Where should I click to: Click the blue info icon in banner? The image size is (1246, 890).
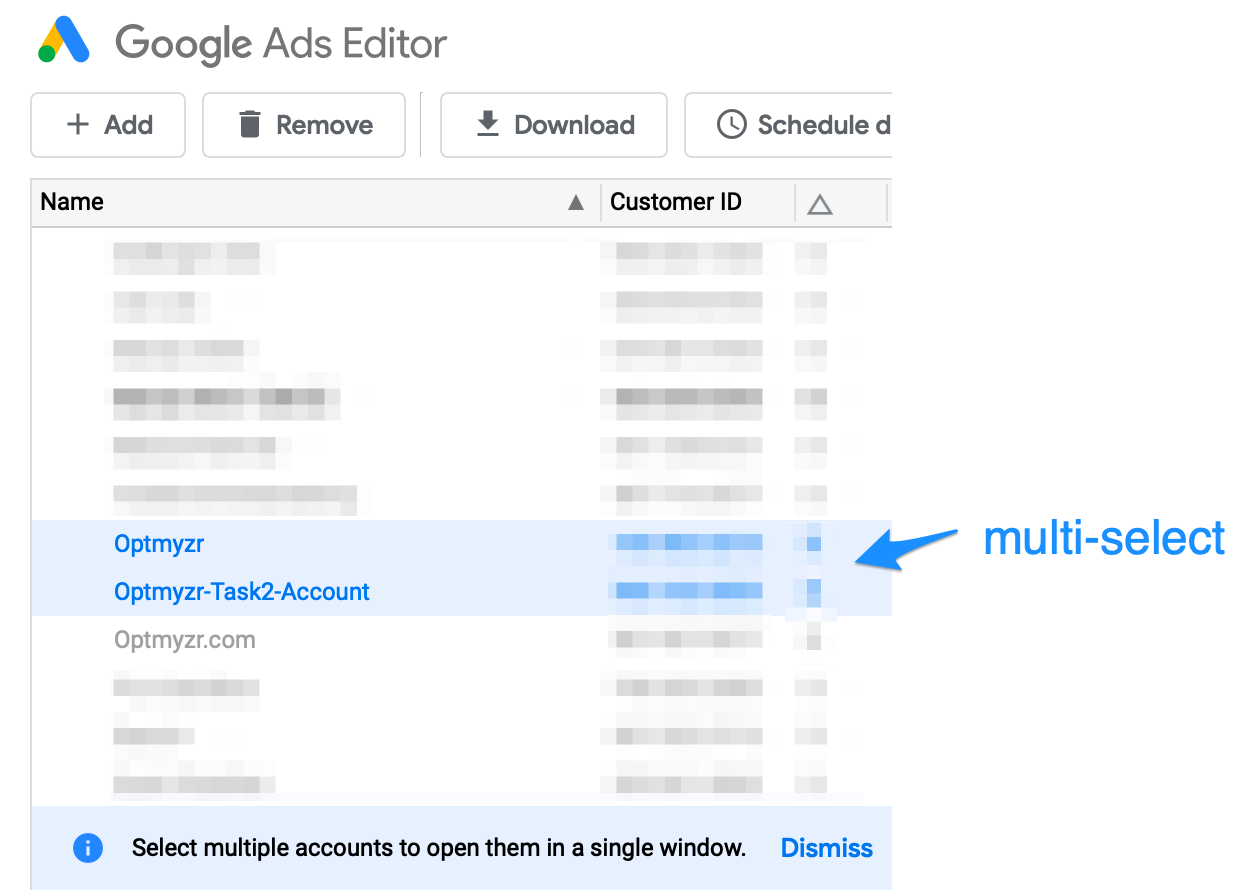[88, 848]
